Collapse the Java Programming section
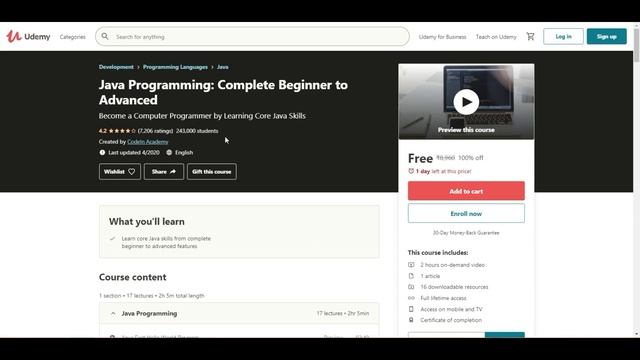The width and height of the screenshot is (640, 360). coord(239,313)
